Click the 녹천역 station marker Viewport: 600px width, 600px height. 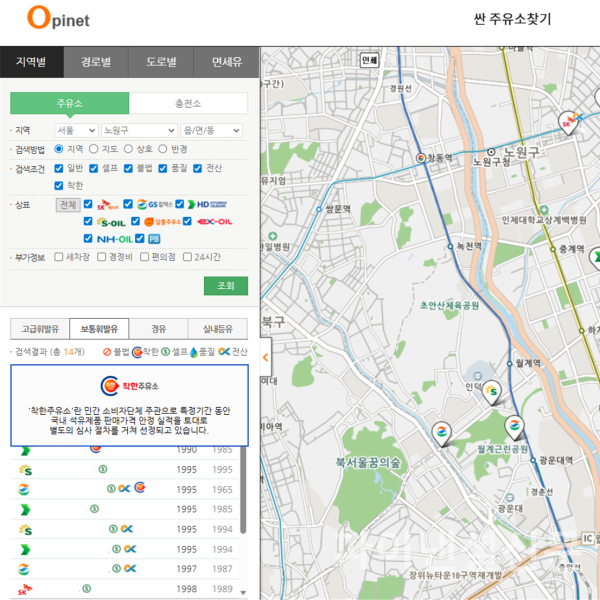[450, 246]
